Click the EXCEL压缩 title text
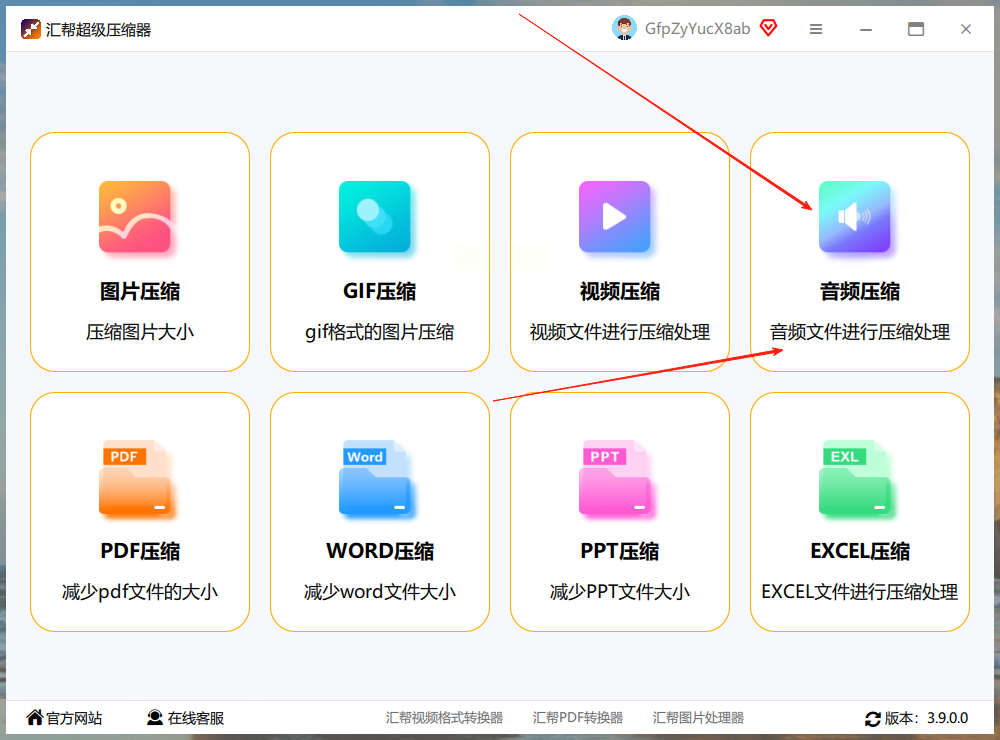 click(x=859, y=551)
